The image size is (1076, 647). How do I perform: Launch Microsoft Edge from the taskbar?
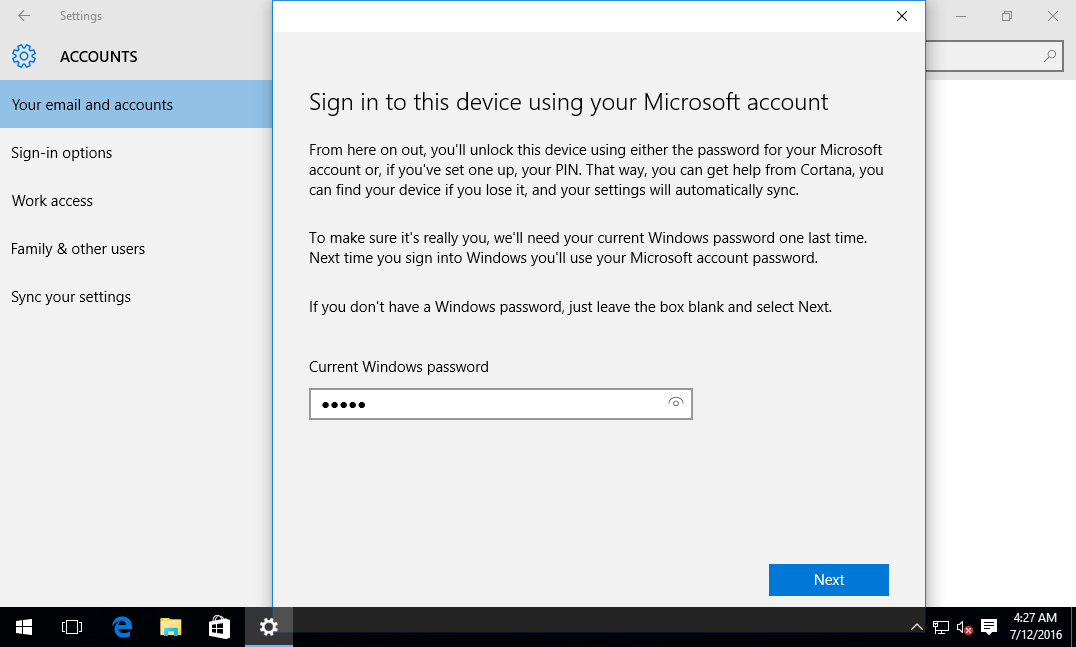121,627
